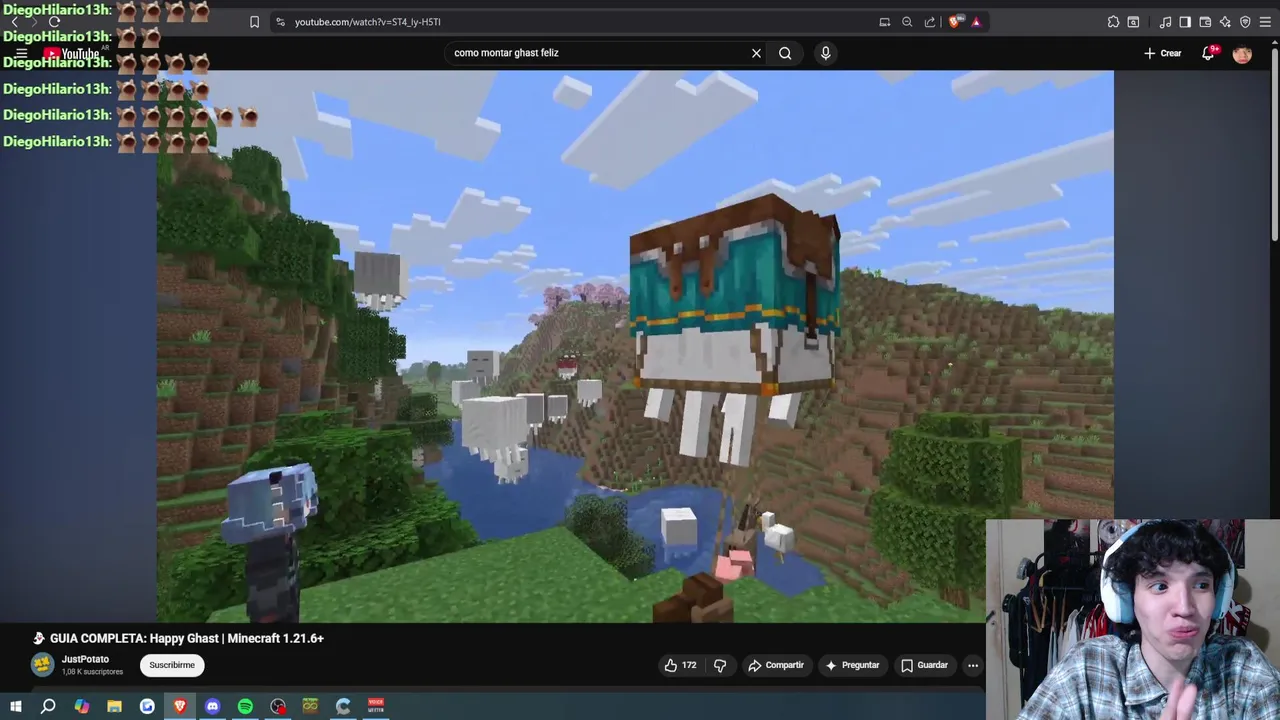Go to the YouTube home logo
Screen dimensions: 1280x720
pyautogui.click(x=72, y=54)
